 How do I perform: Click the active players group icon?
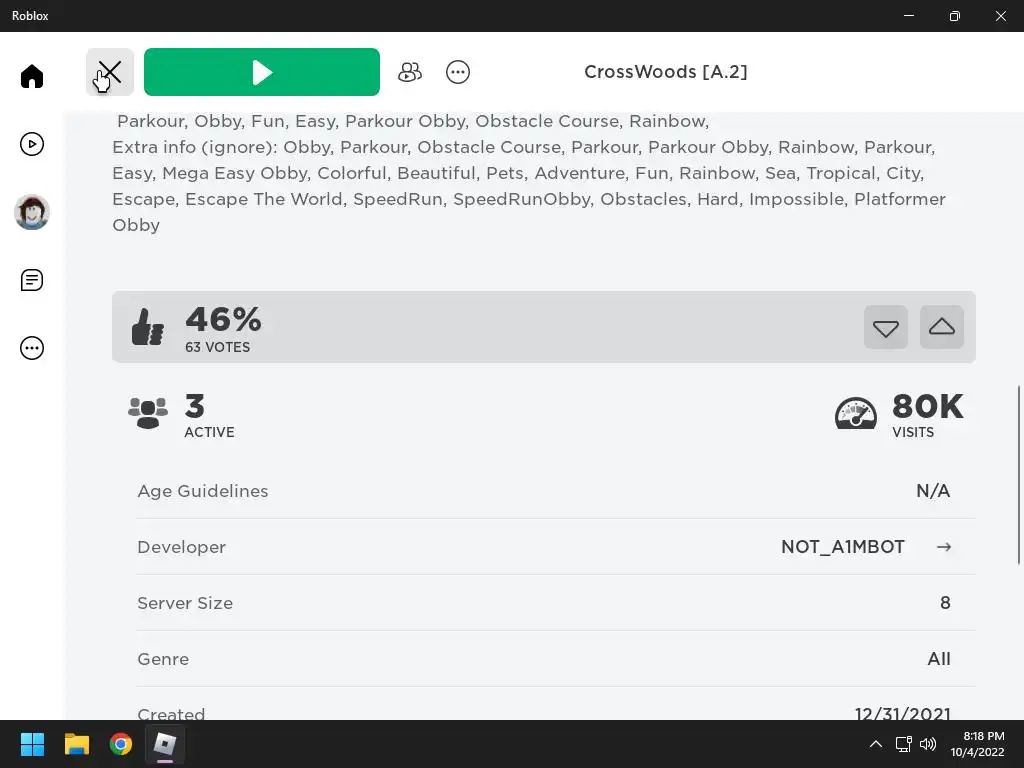148,413
